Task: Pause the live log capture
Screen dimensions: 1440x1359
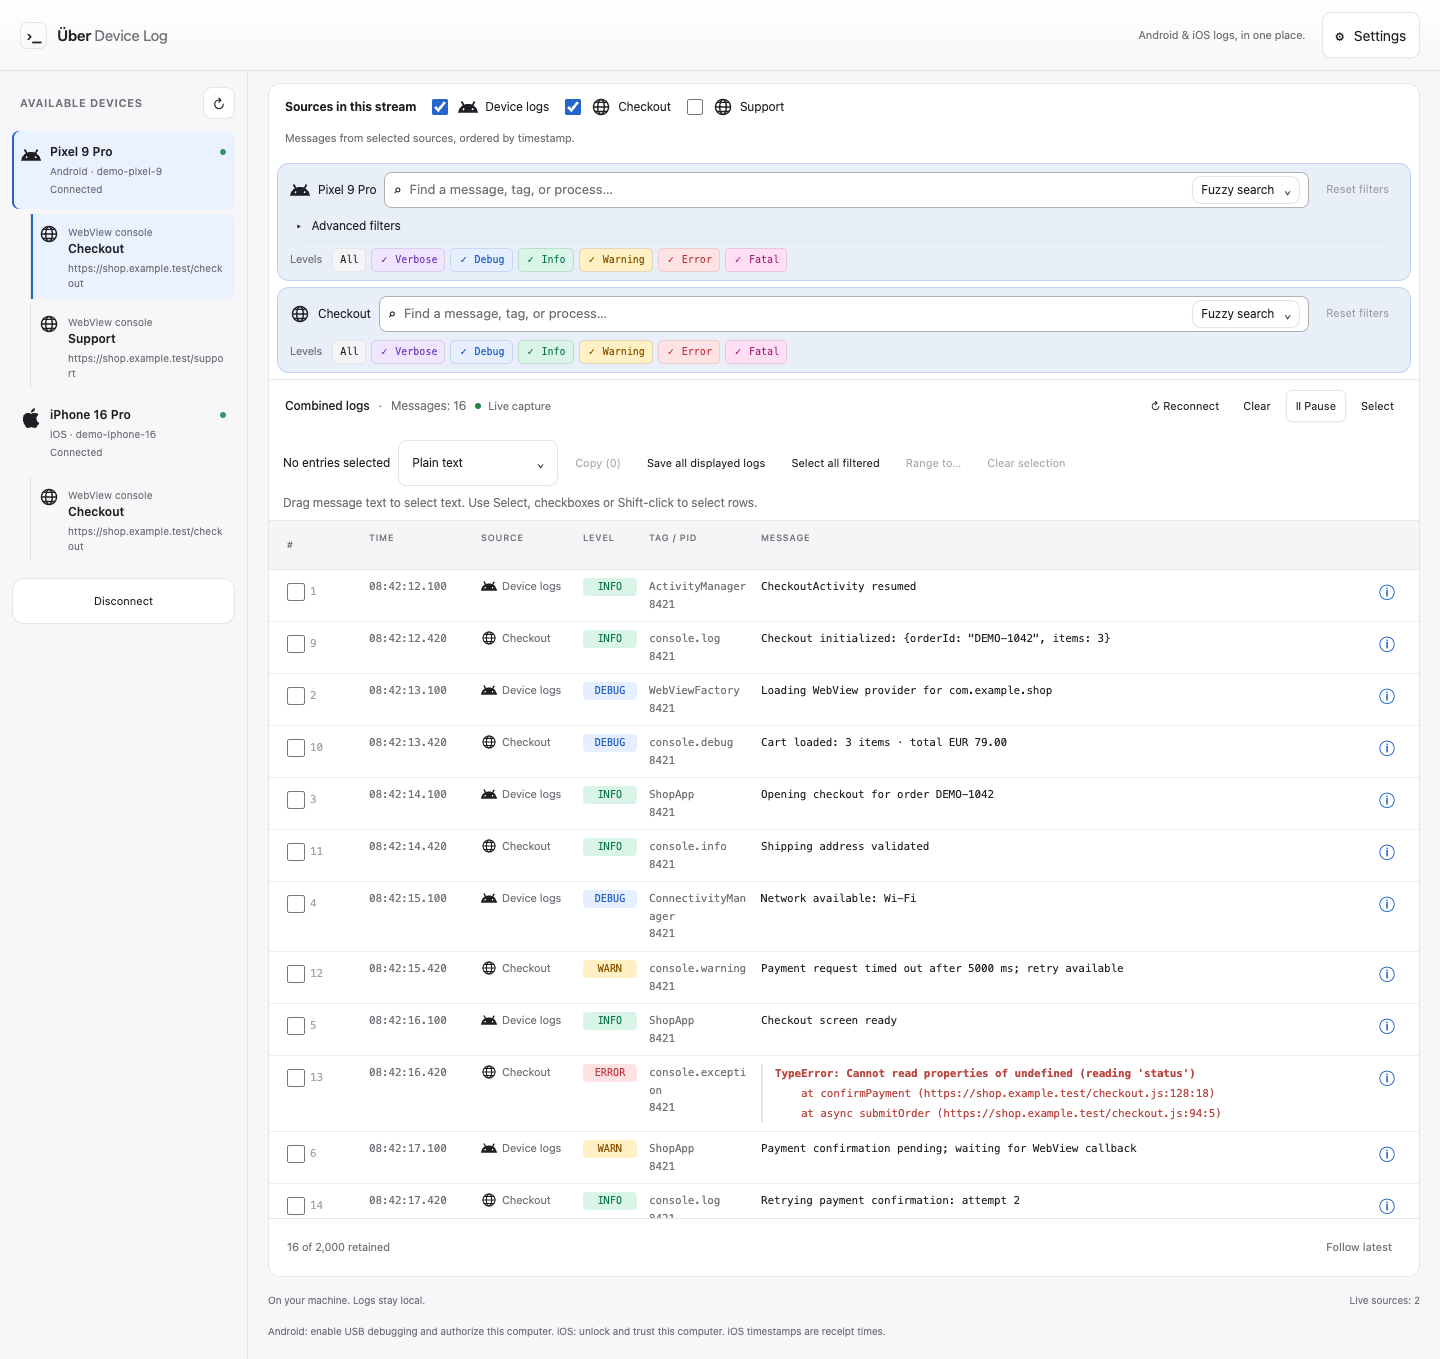Action: (1316, 406)
